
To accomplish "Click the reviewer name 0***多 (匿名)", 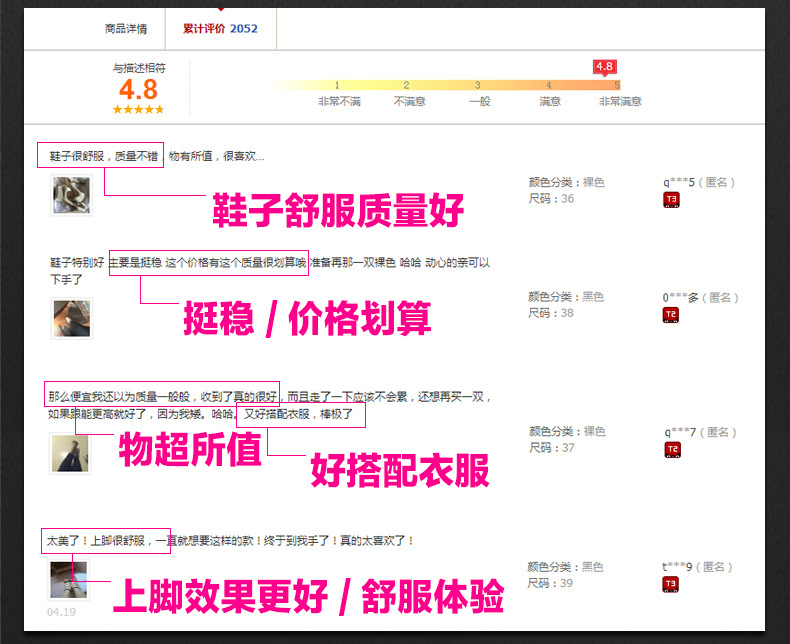I will pyautogui.click(x=700, y=298).
